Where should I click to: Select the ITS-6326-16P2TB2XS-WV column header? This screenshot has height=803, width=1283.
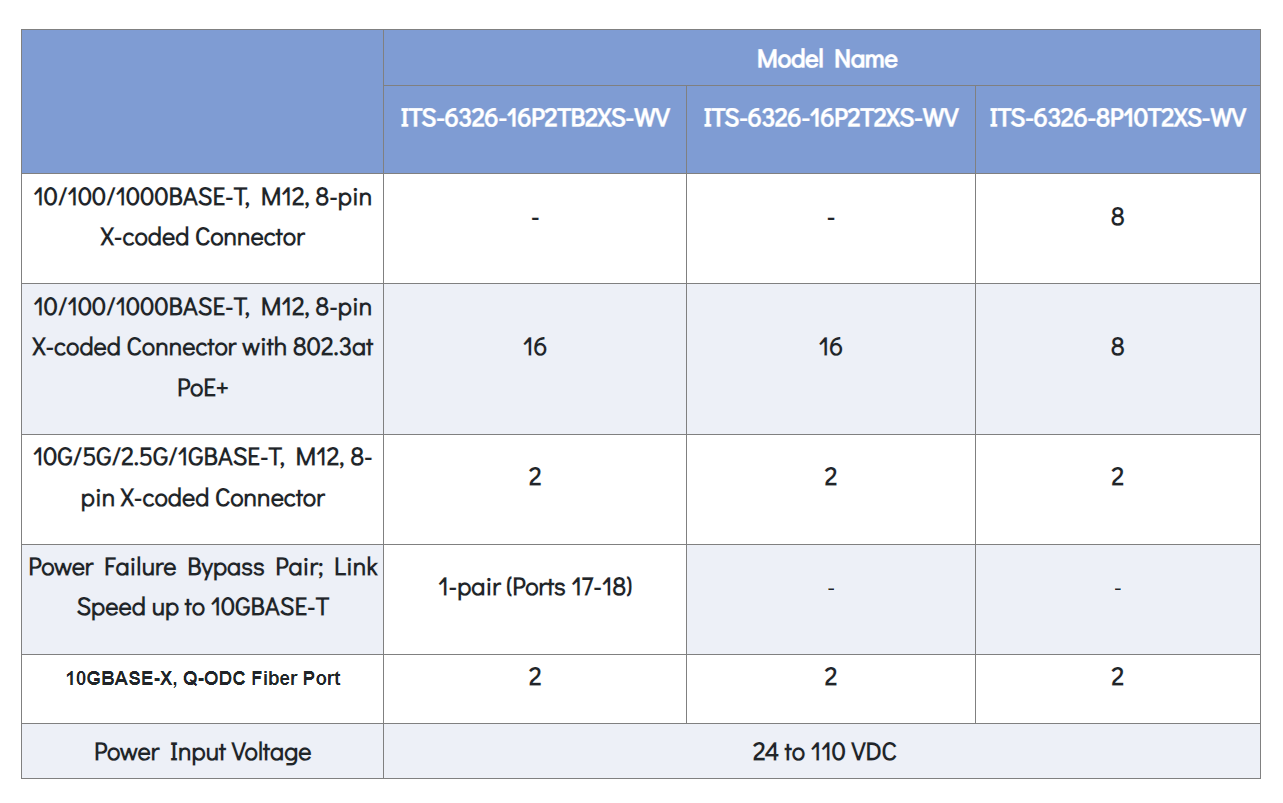(535, 118)
